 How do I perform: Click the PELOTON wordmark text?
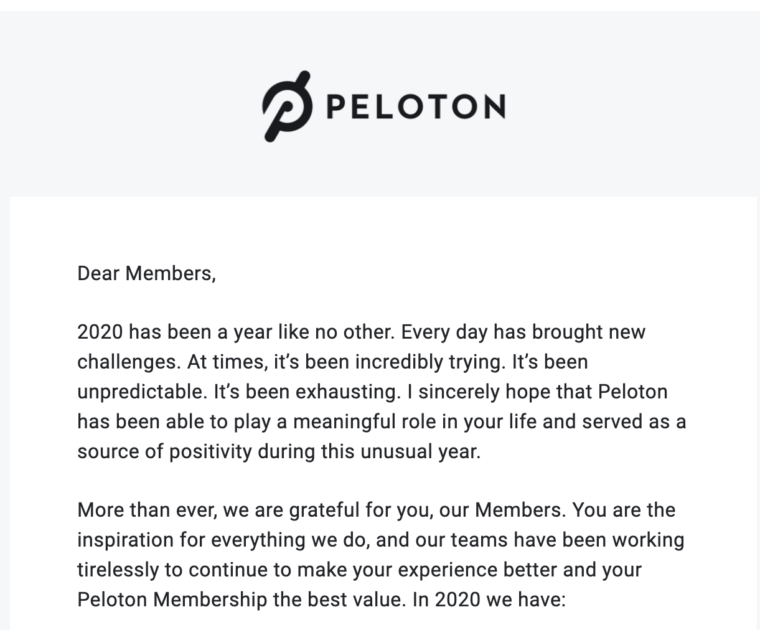pos(414,106)
